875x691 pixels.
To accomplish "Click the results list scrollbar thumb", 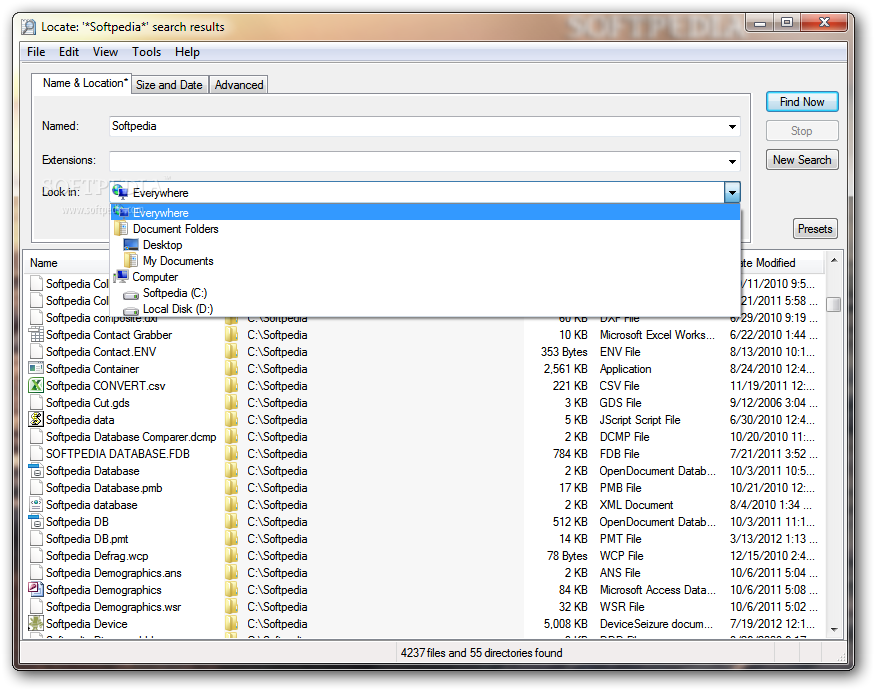I will pos(834,304).
